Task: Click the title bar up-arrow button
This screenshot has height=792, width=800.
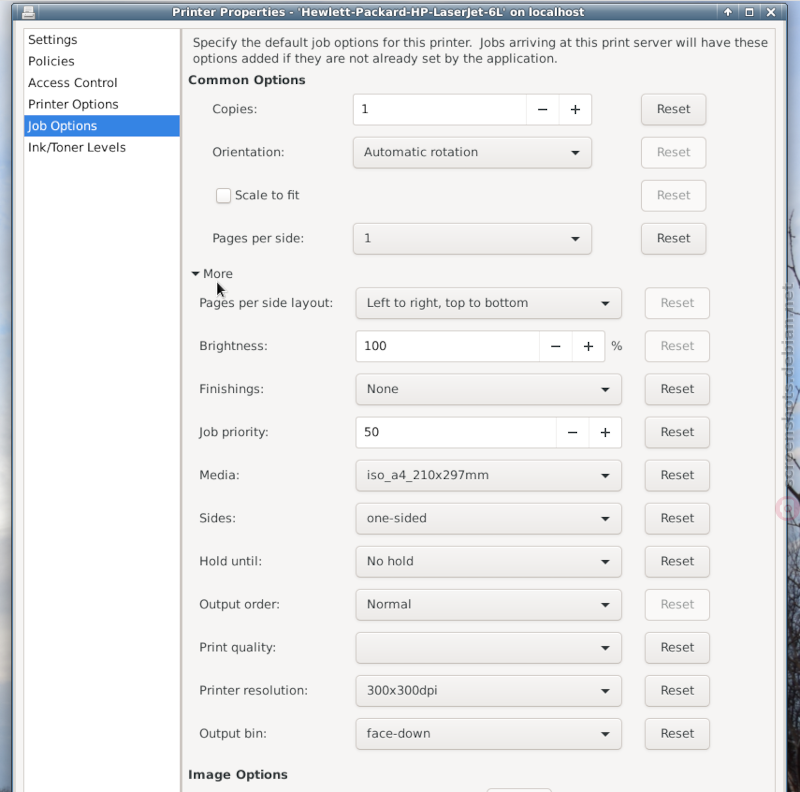Action: [x=728, y=12]
